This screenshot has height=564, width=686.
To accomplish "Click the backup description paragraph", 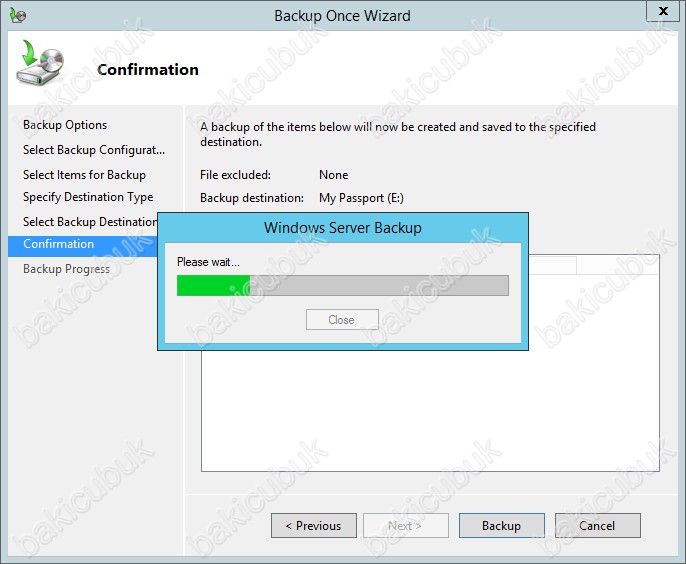I will [x=398, y=134].
